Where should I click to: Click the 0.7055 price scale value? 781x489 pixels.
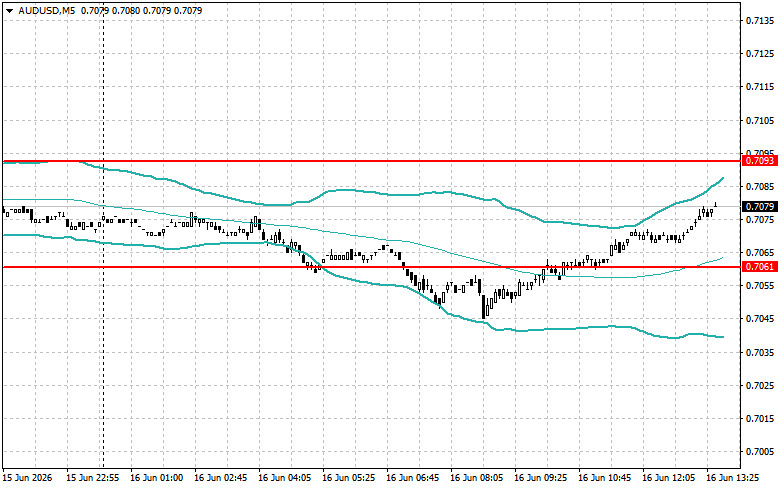(760, 286)
